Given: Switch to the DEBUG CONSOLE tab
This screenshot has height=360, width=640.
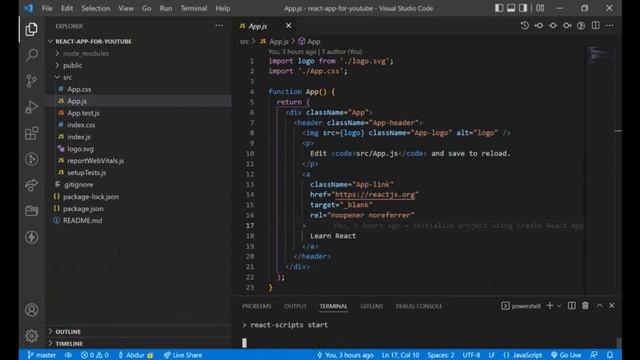Looking at the screenshot, I should [419, 306].
